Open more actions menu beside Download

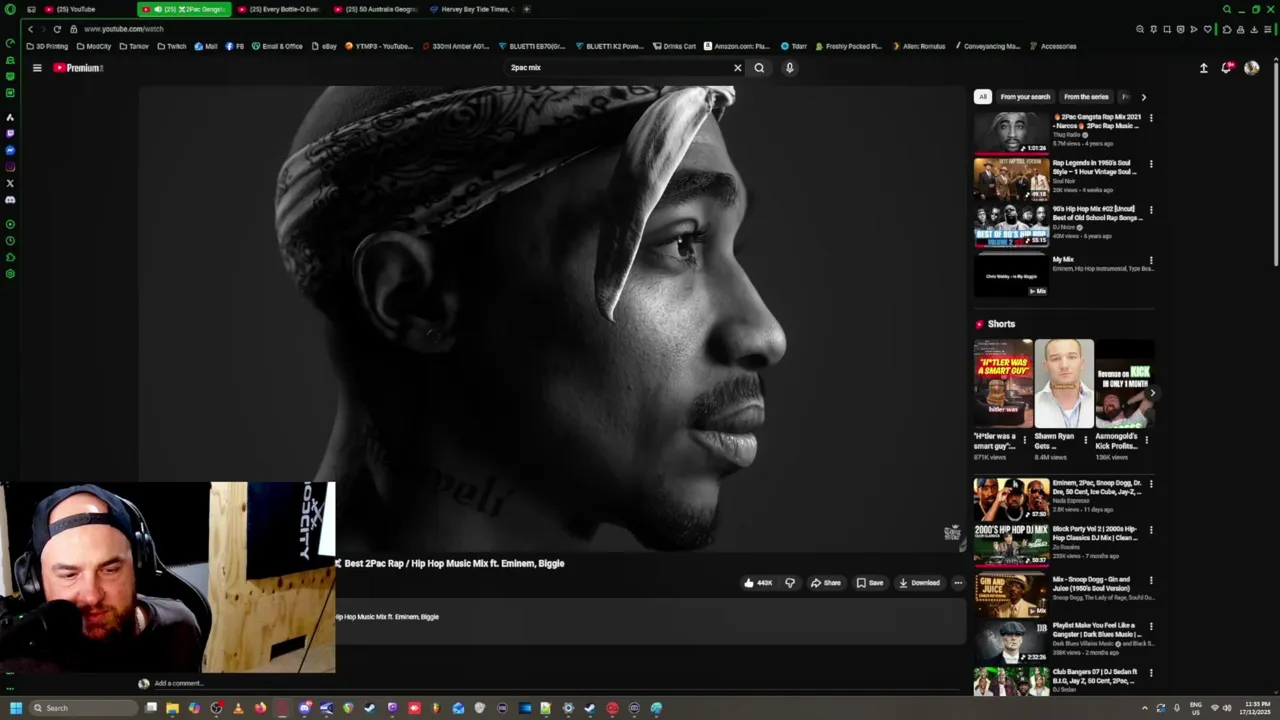click(x=958, y=583)
